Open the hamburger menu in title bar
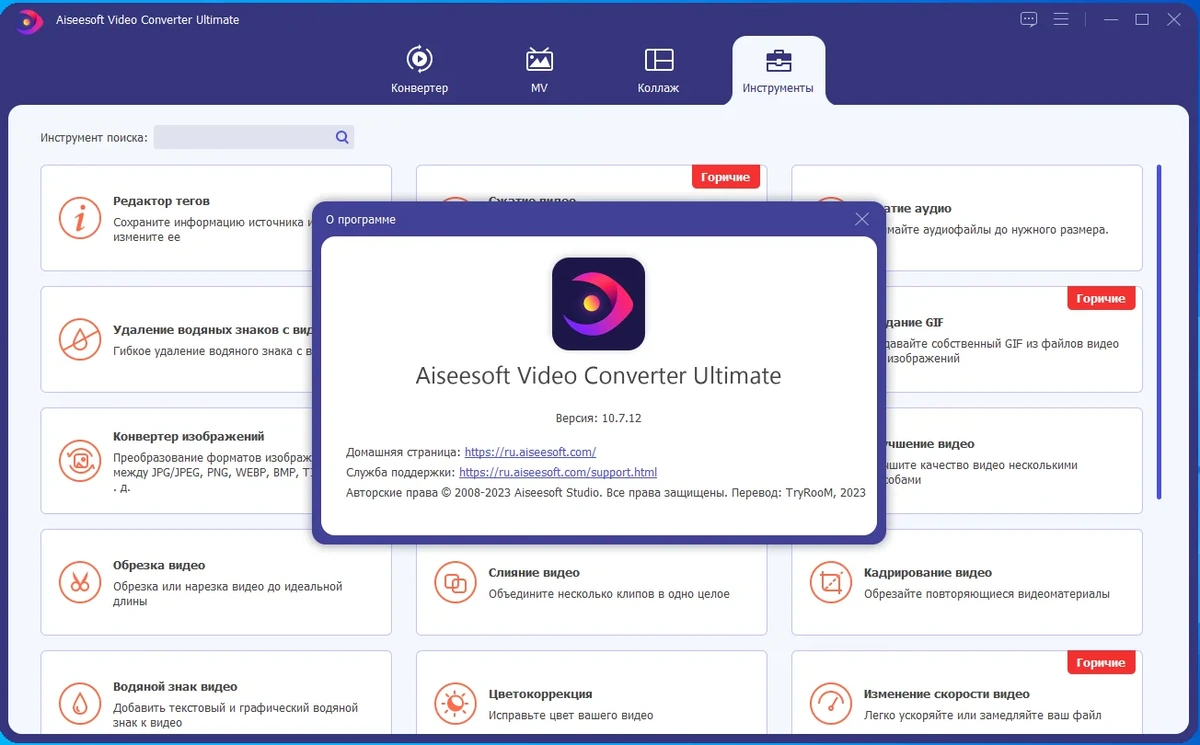The image size is (1200, 745). click(1061, 19)
